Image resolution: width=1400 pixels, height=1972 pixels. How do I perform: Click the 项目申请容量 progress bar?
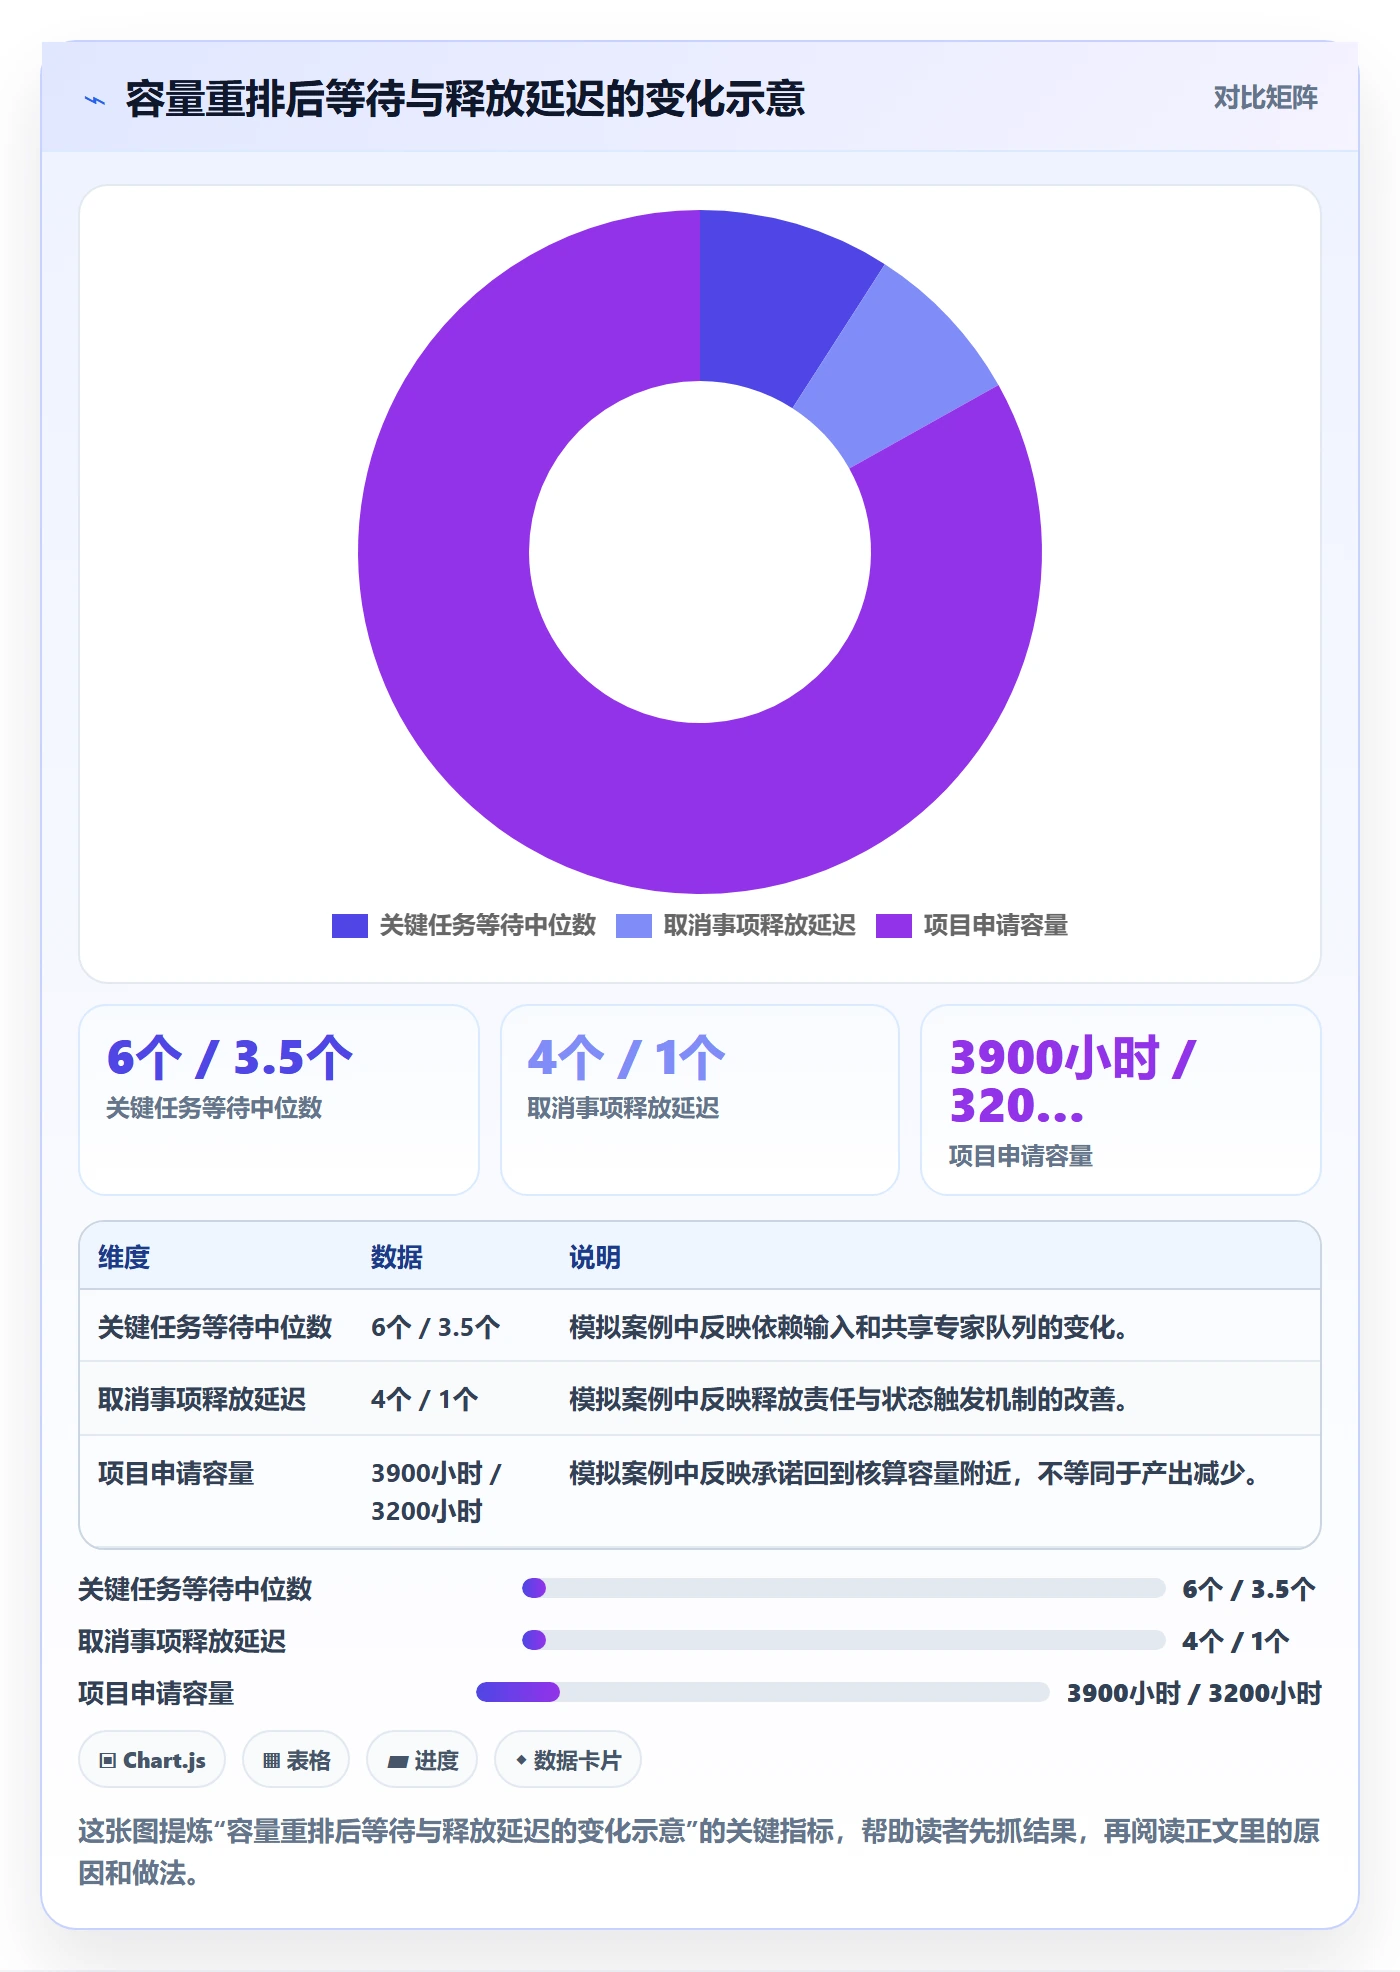pos(762,1692)
